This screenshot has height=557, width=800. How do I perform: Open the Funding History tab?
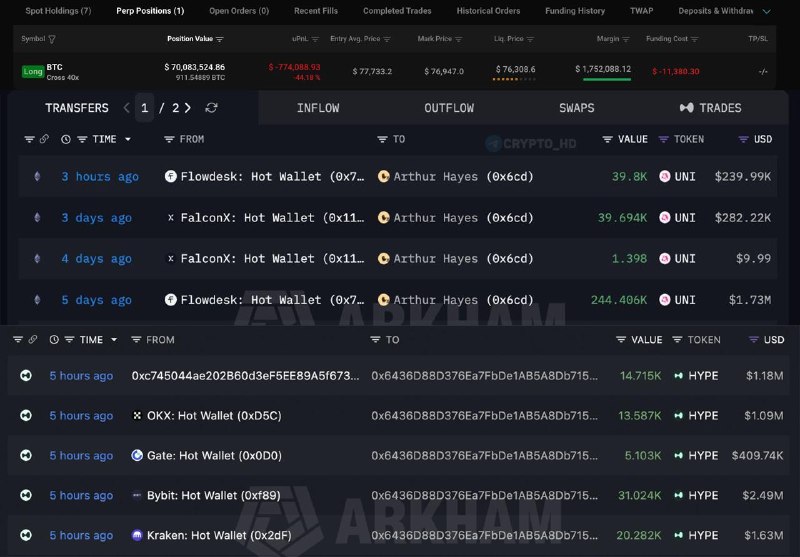pos(575,11)
